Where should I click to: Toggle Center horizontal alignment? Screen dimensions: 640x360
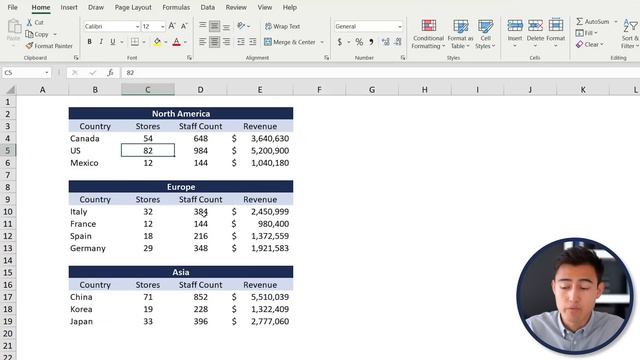click(214, 42)
